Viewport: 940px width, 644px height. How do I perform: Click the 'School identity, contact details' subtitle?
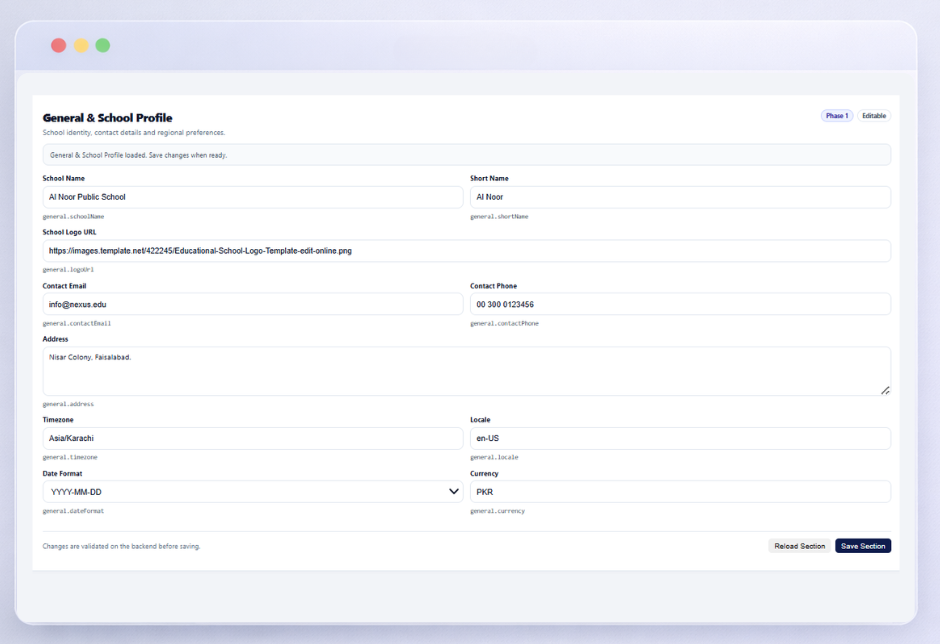(134, 133)
